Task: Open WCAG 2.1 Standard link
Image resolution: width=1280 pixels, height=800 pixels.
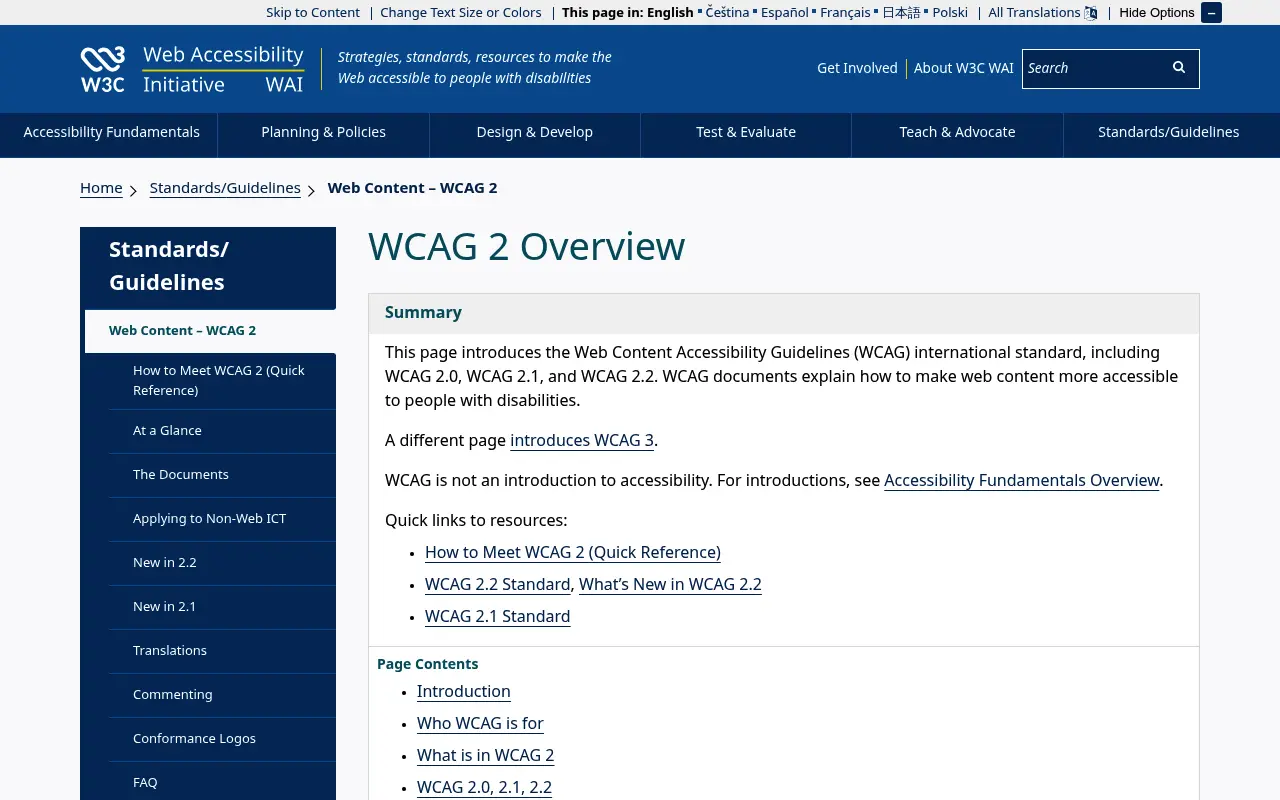Action: (x=497, y=617)
